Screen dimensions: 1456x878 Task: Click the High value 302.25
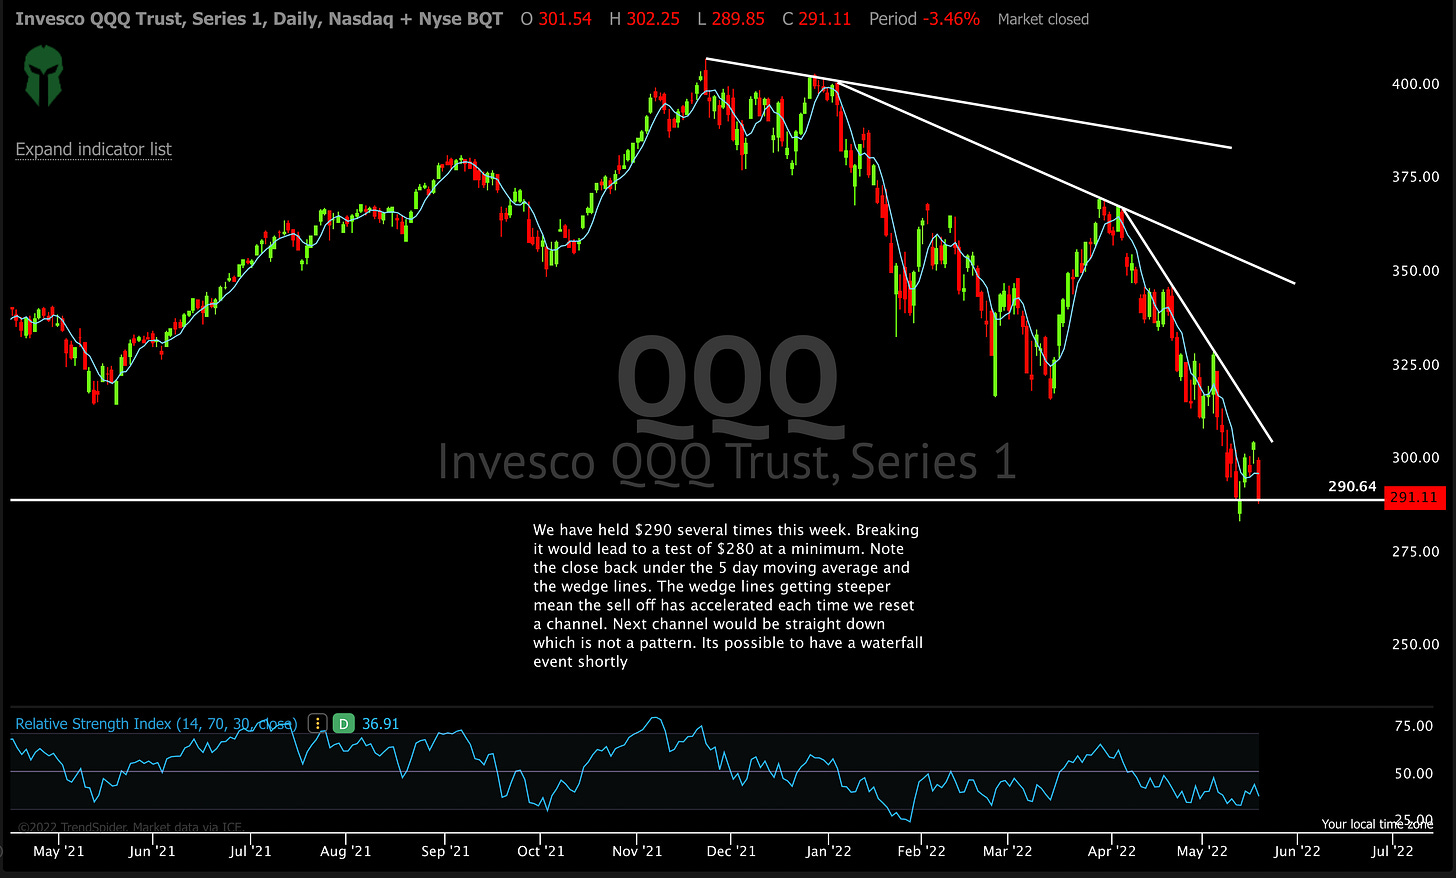pyautogui.click(x=653, y=19)
